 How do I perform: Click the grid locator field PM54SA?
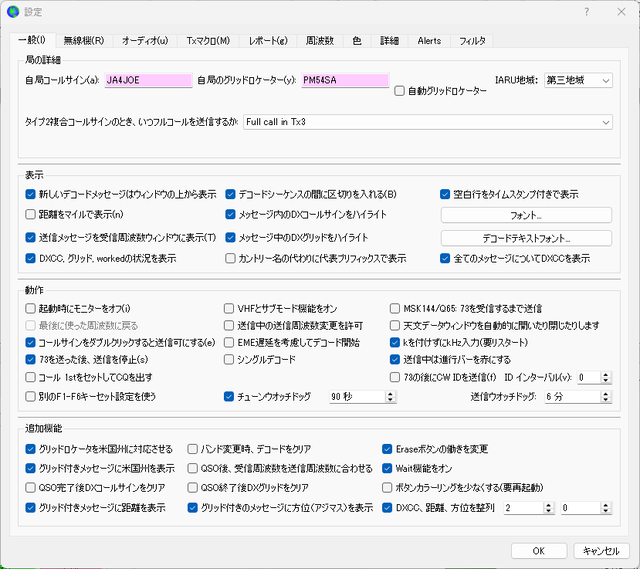coord(345,80)
